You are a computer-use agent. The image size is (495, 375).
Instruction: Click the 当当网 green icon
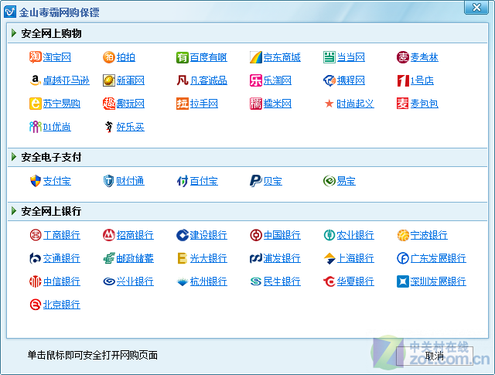point(329,57)
